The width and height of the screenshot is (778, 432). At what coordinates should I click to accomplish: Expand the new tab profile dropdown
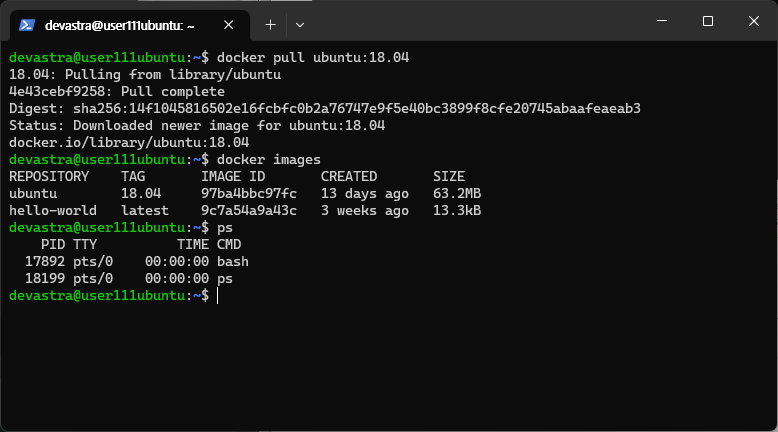(300, 25)
